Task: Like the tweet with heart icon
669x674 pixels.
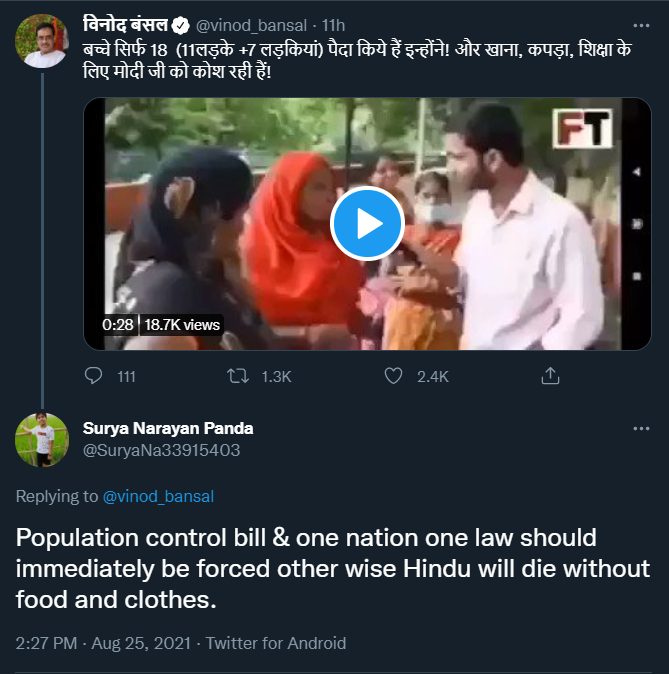Action: coord(393,376)
